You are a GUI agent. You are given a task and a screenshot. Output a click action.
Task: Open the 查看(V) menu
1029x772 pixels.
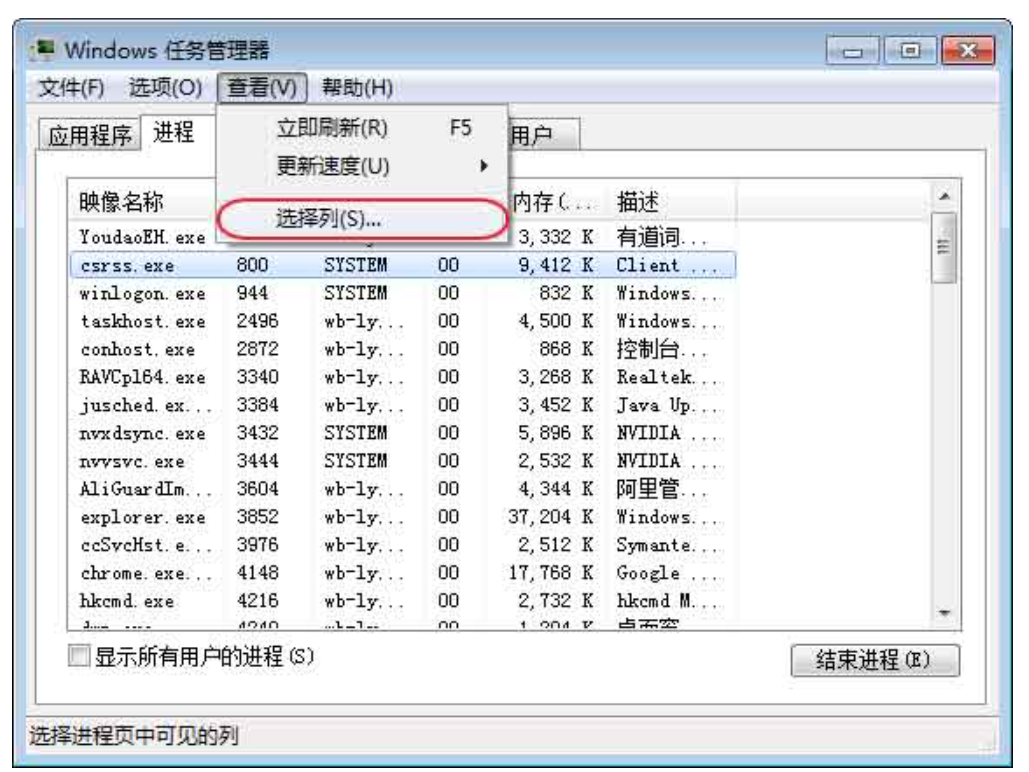coord(263,88)
